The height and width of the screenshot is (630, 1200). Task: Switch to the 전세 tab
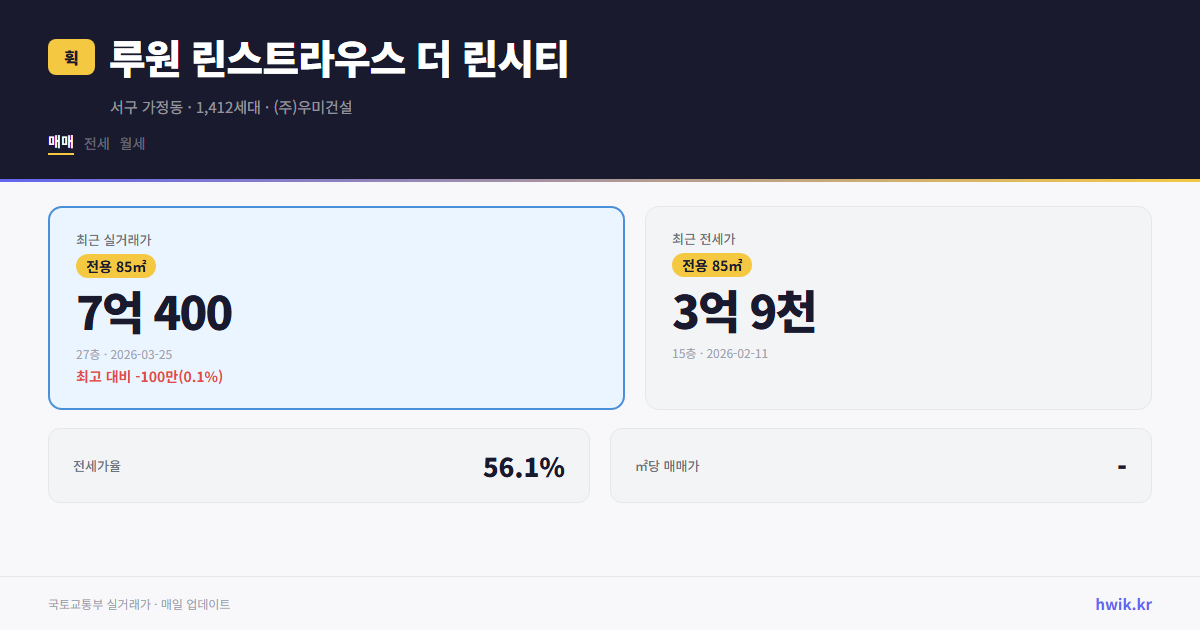97,144
